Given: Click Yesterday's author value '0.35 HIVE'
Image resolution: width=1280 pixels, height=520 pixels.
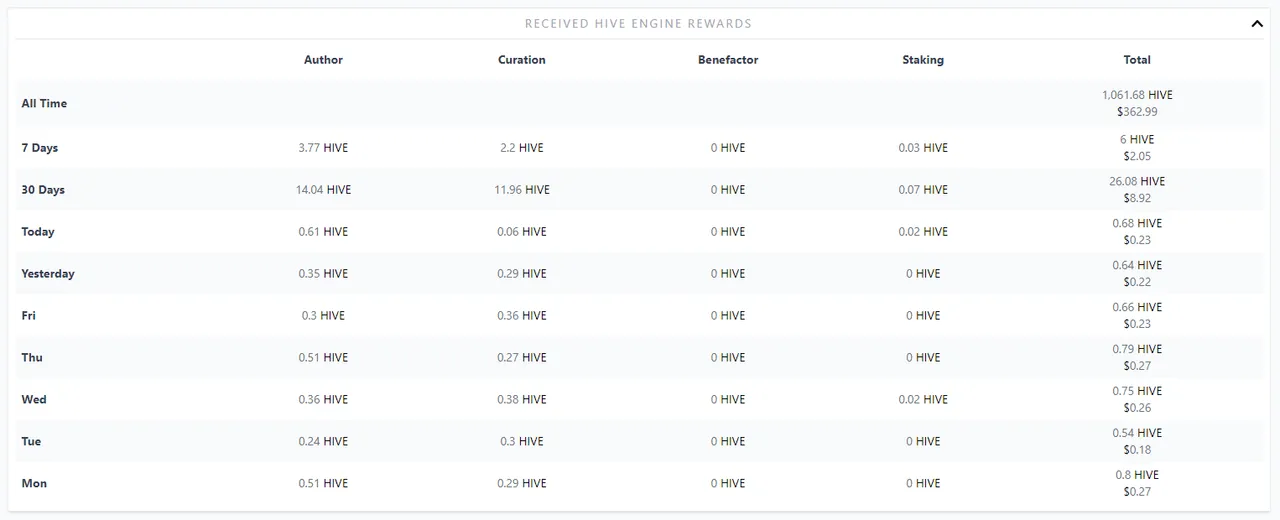Looking at the screenshot, I should [323, 274].
